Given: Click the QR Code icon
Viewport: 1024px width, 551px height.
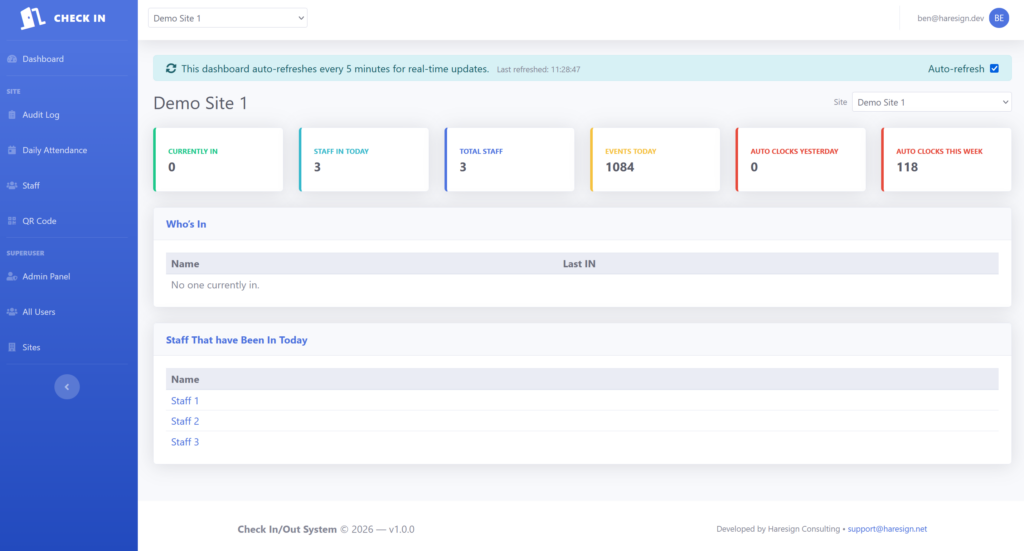Looking at the screenshot, I should coord(12,221).
